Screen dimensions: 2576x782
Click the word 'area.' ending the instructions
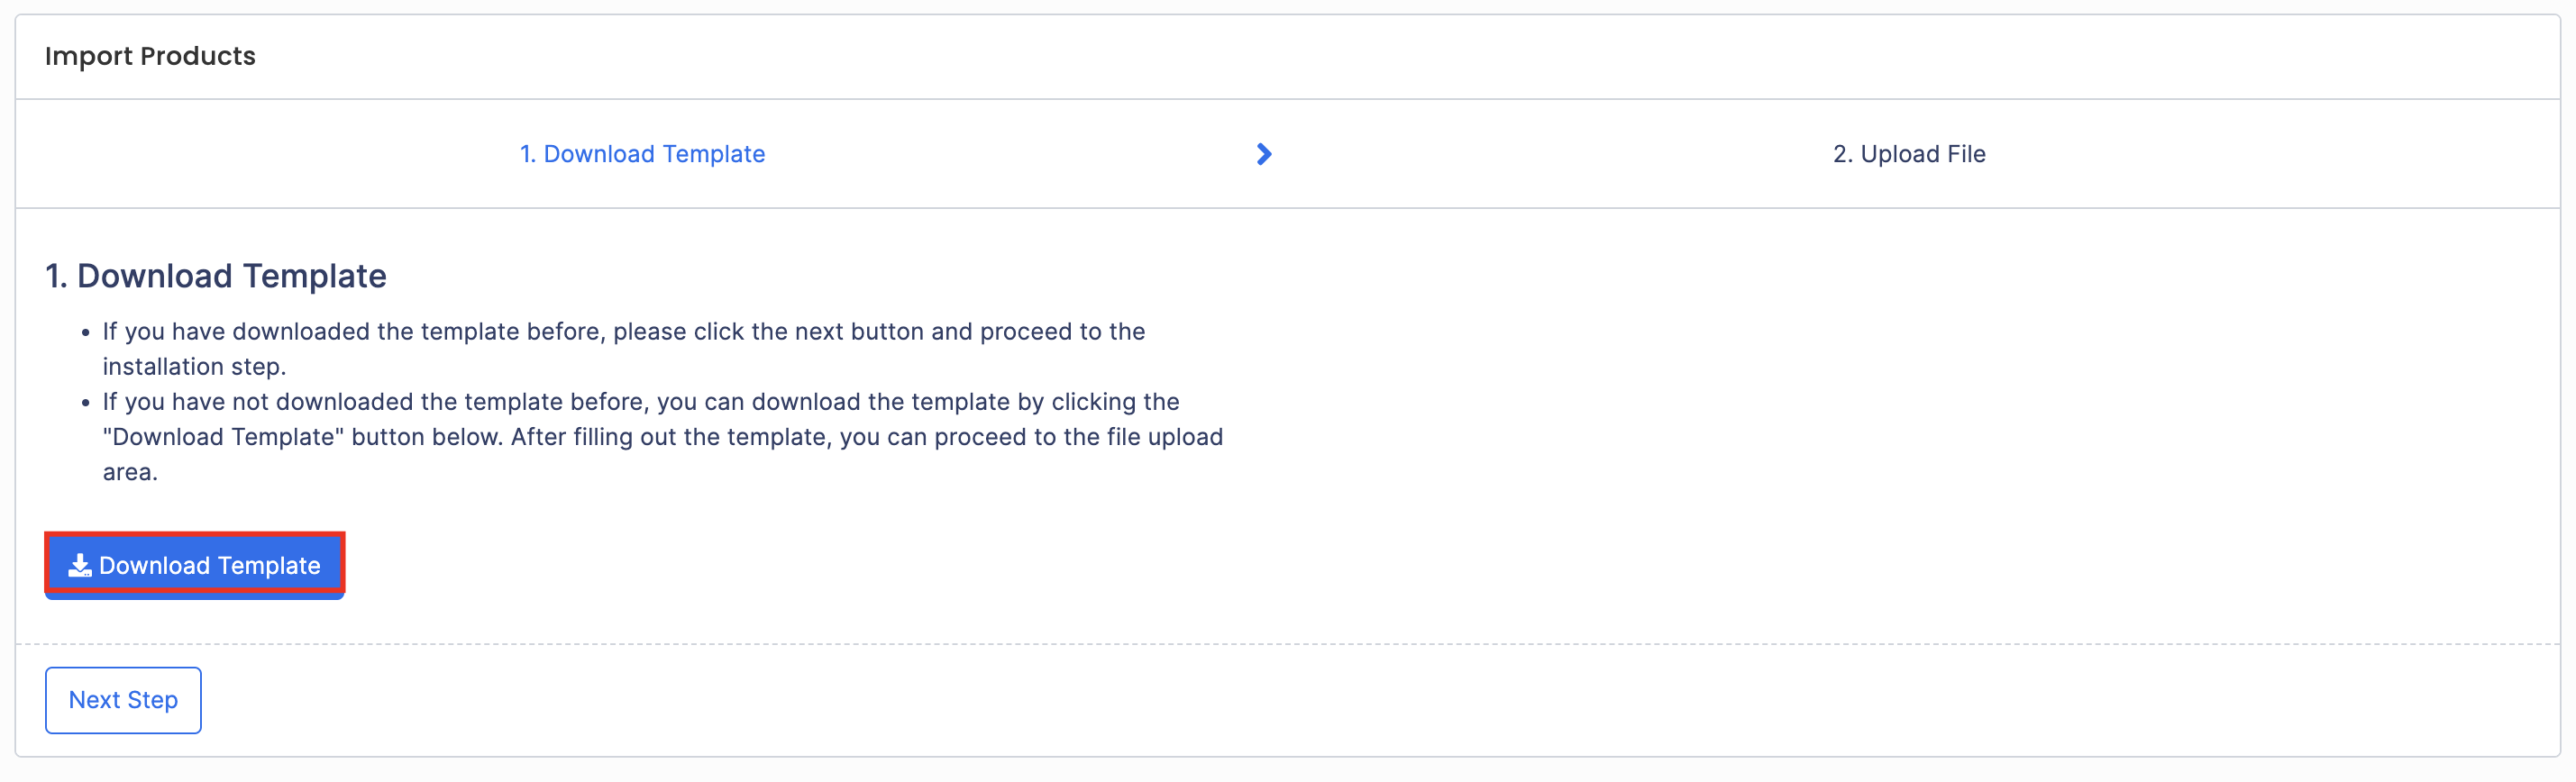point(130,472)
